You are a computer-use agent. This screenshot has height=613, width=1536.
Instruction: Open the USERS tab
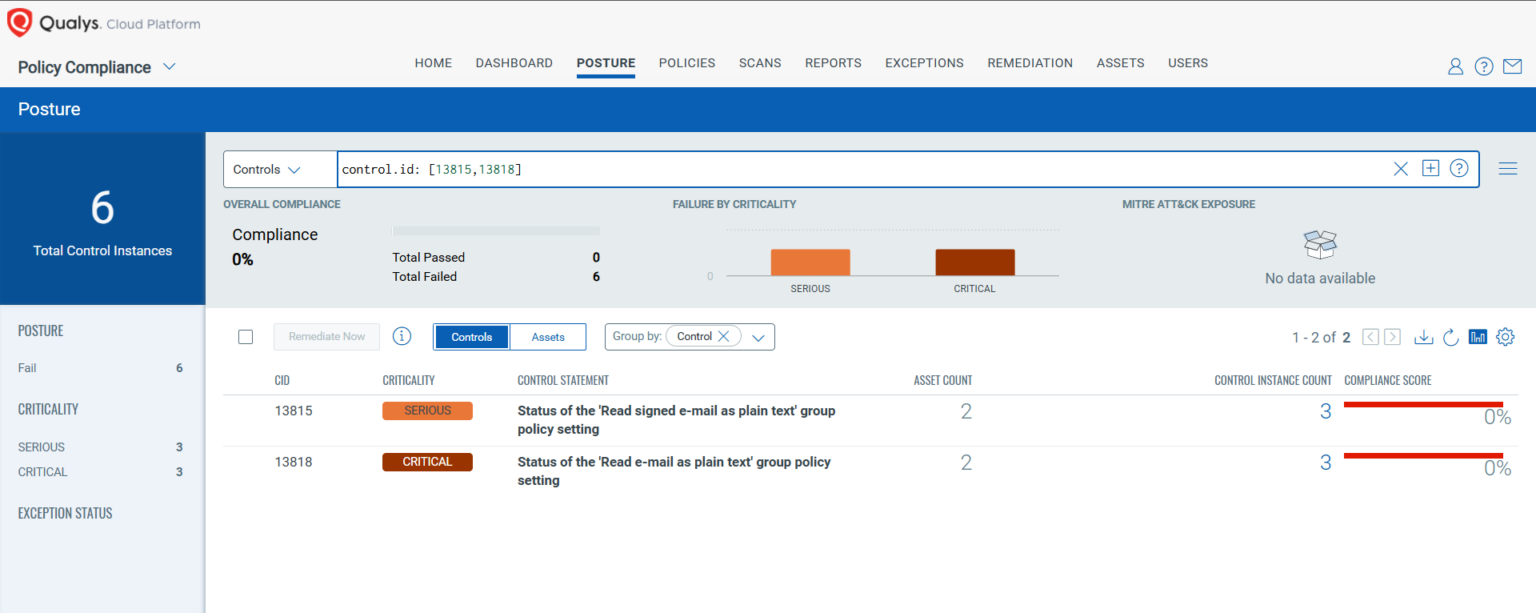coord(1188,63)
